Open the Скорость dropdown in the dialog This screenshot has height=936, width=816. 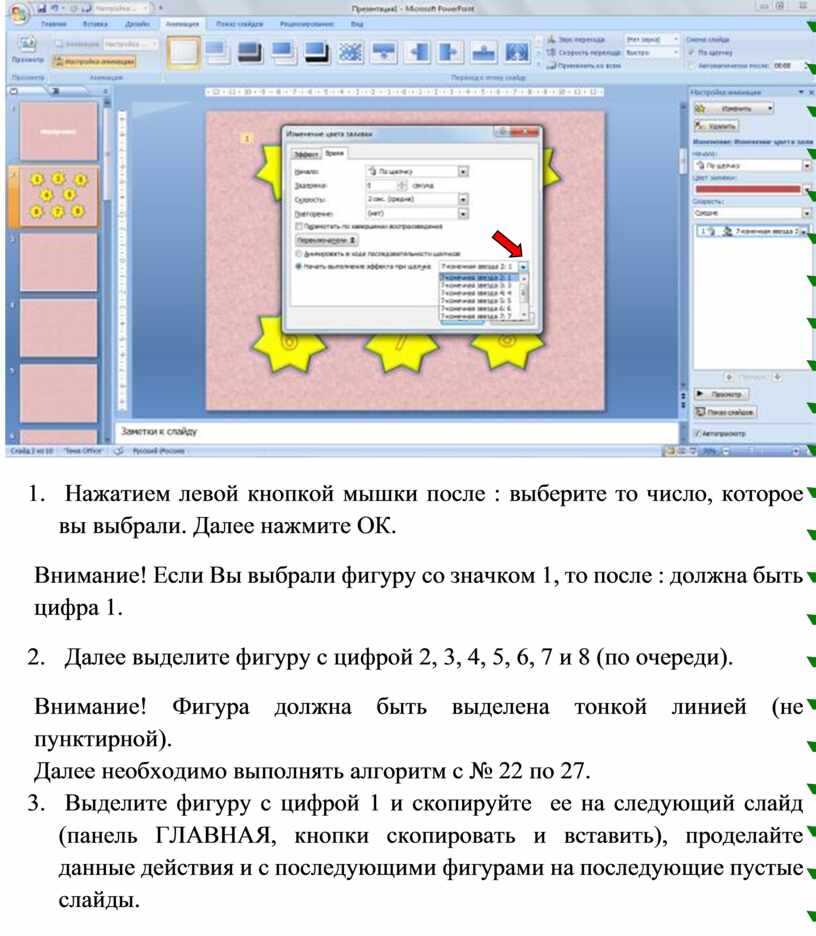(x=463, y=199)
